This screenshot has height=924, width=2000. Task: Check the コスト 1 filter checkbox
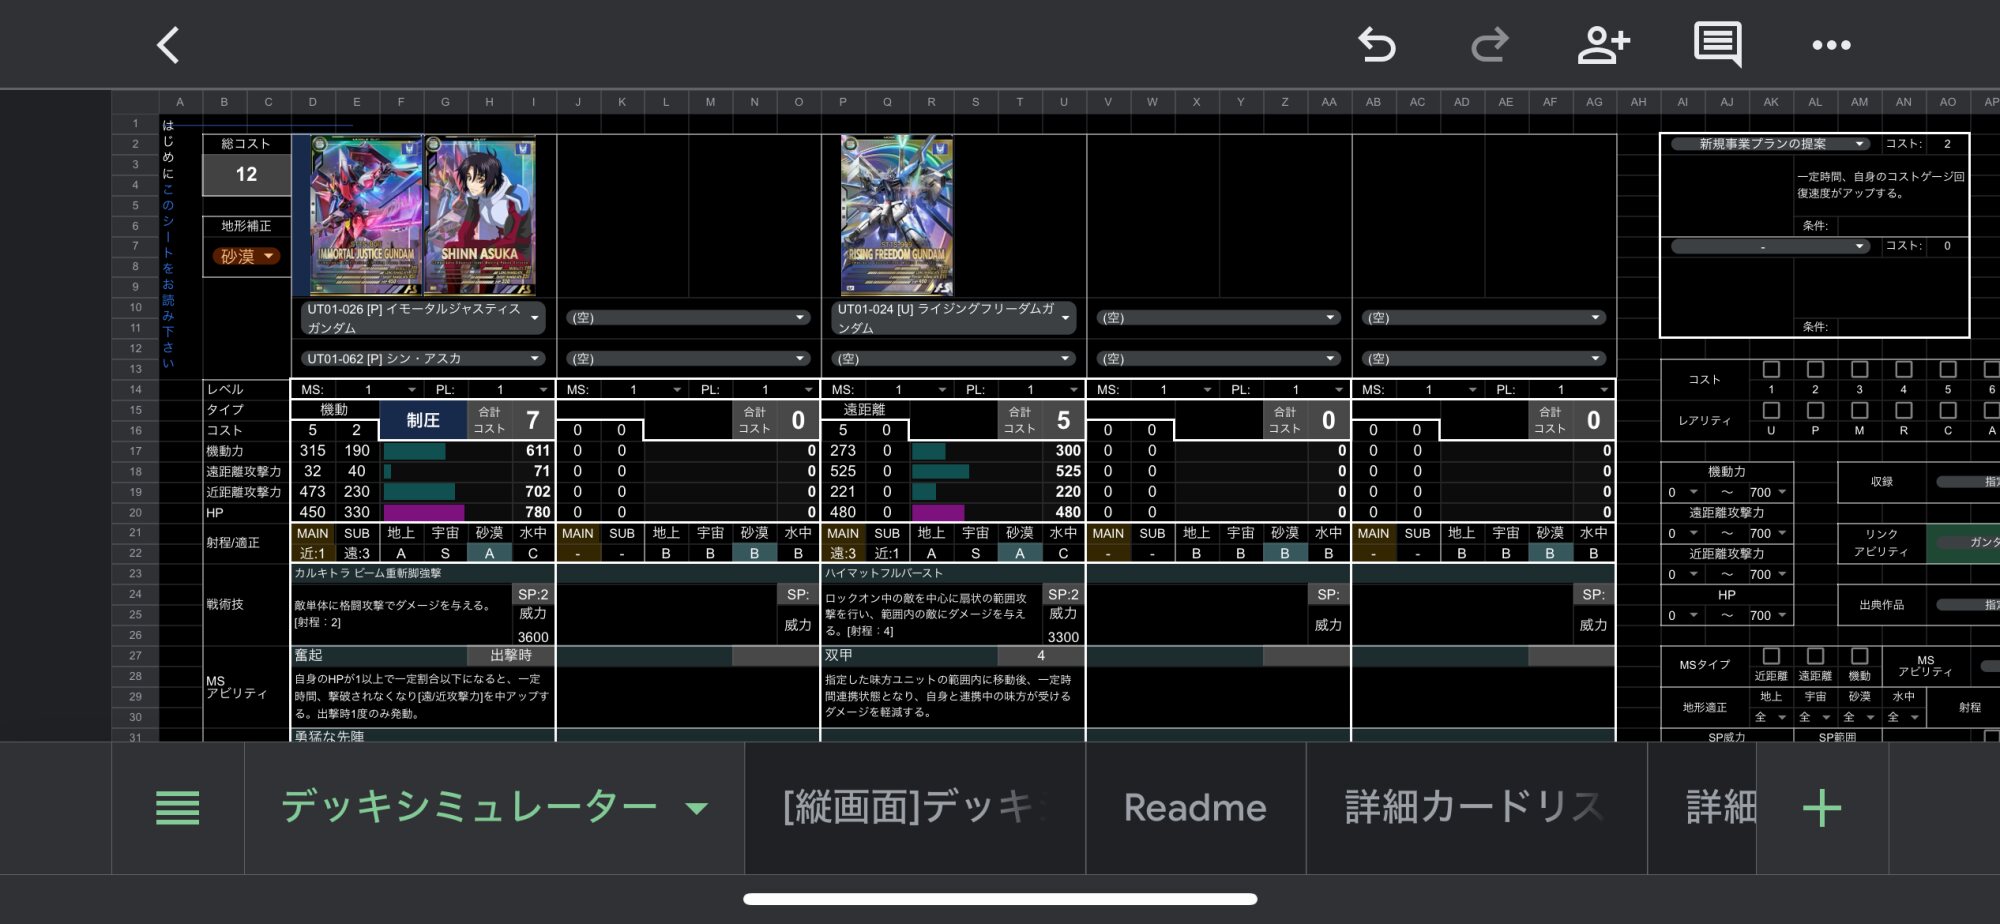point(1771,370)
